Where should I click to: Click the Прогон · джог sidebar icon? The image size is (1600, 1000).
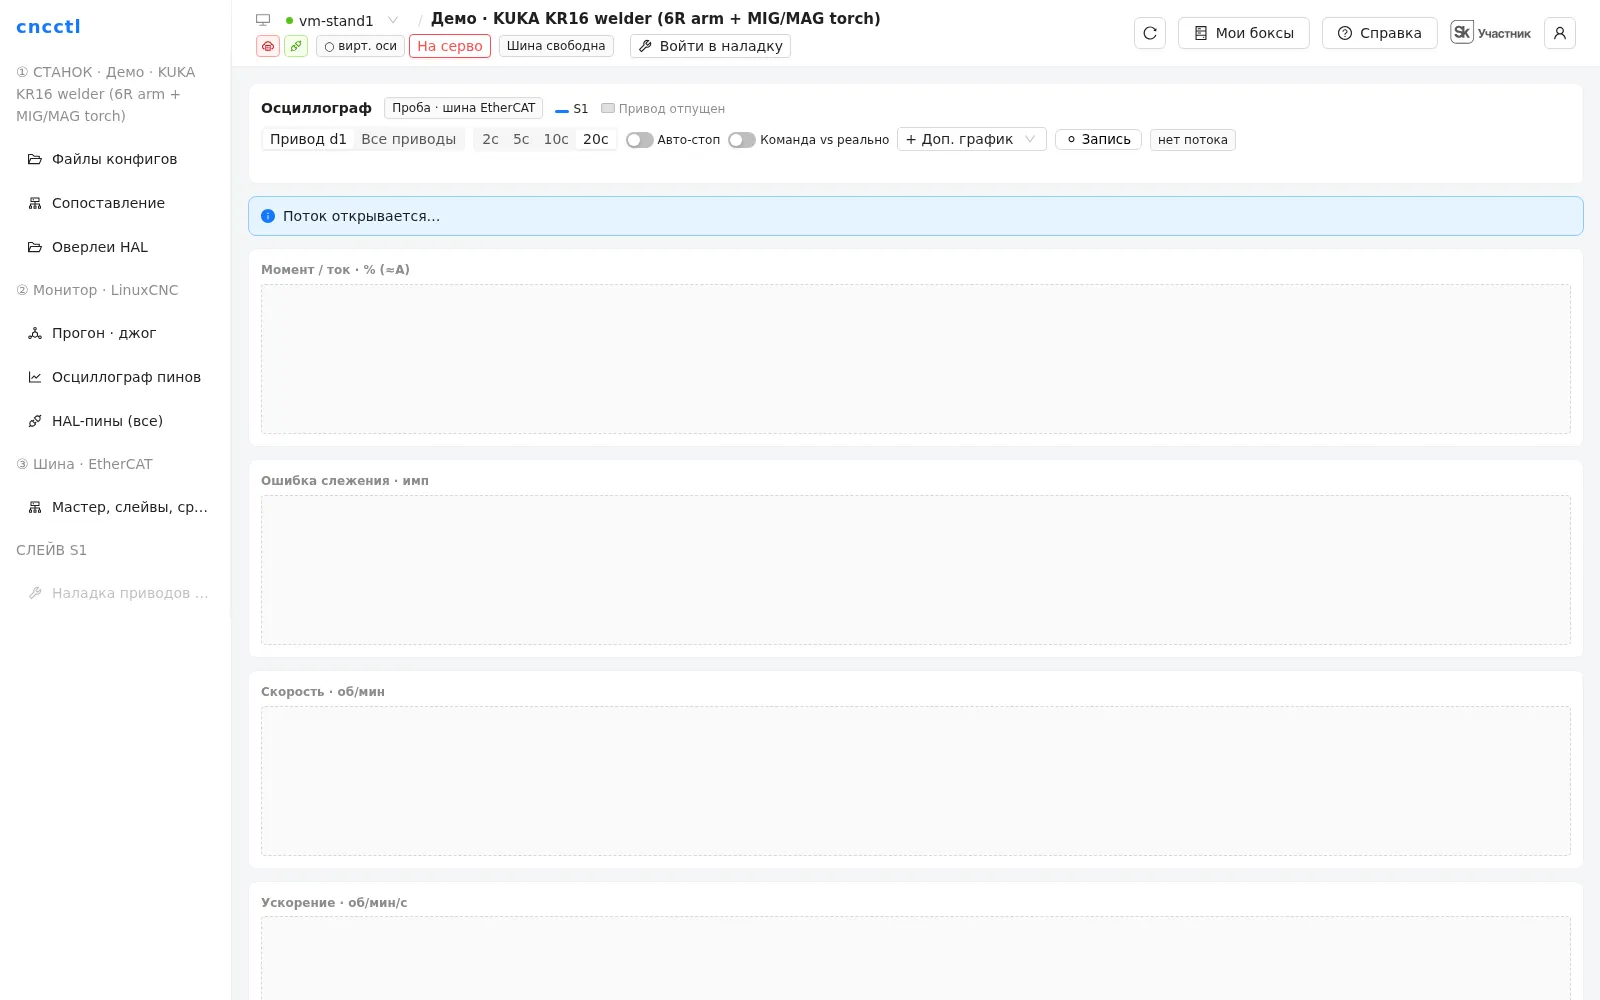(x=35, y=333)
